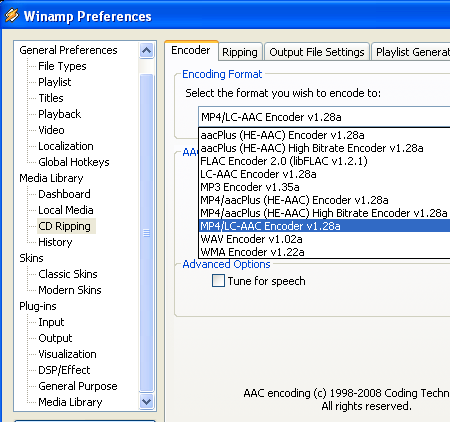This screenshot has width=450, height=422.
Task: Open the Output File Settings tab
Action: coord(317,52)
